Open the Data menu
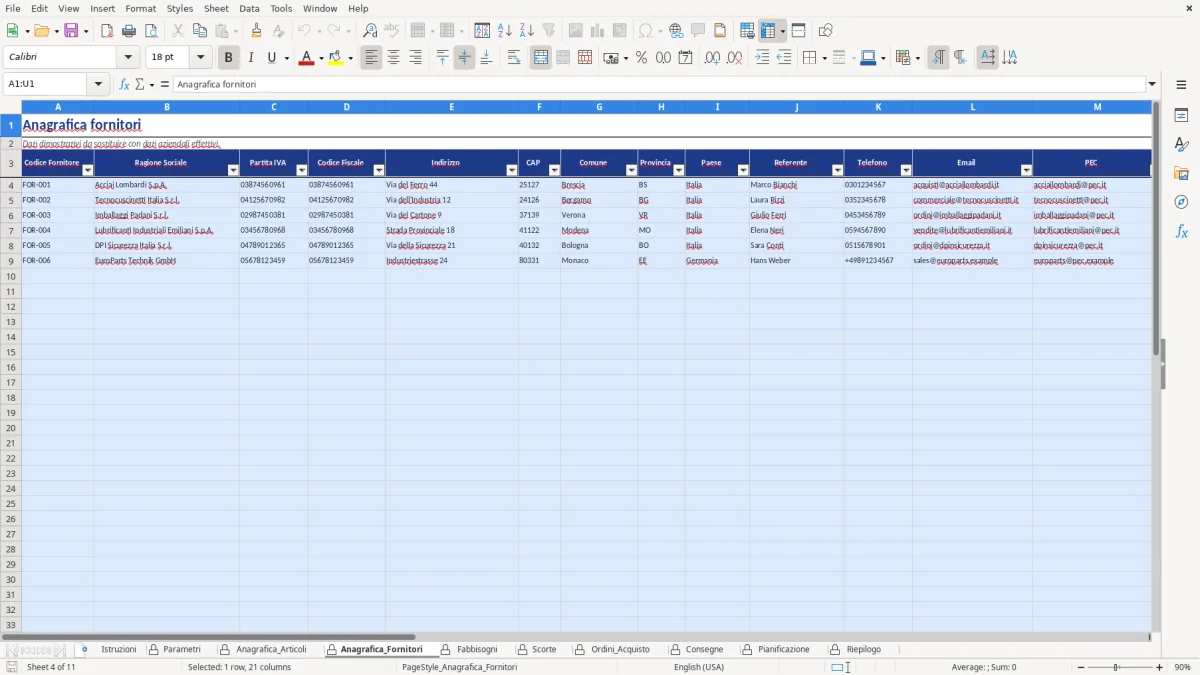The width and height of the screenshot is (1200, 675). click(x=250, y=8)
